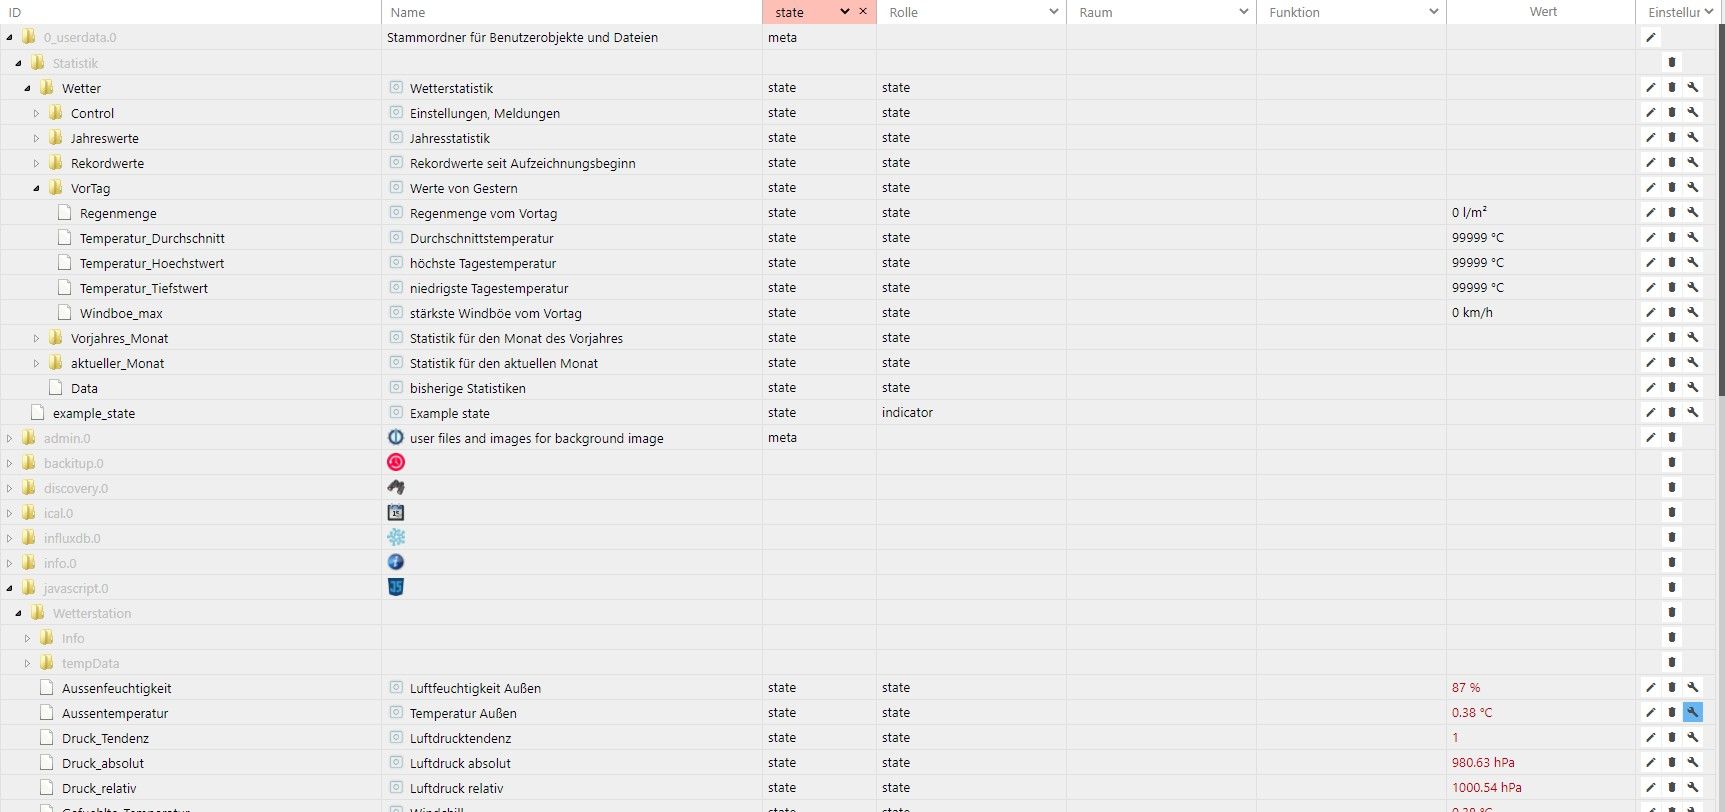The image size is (1725, 812).
Task: Open custom settings wrench for Jahreswerte
Action: point(1693,138)
